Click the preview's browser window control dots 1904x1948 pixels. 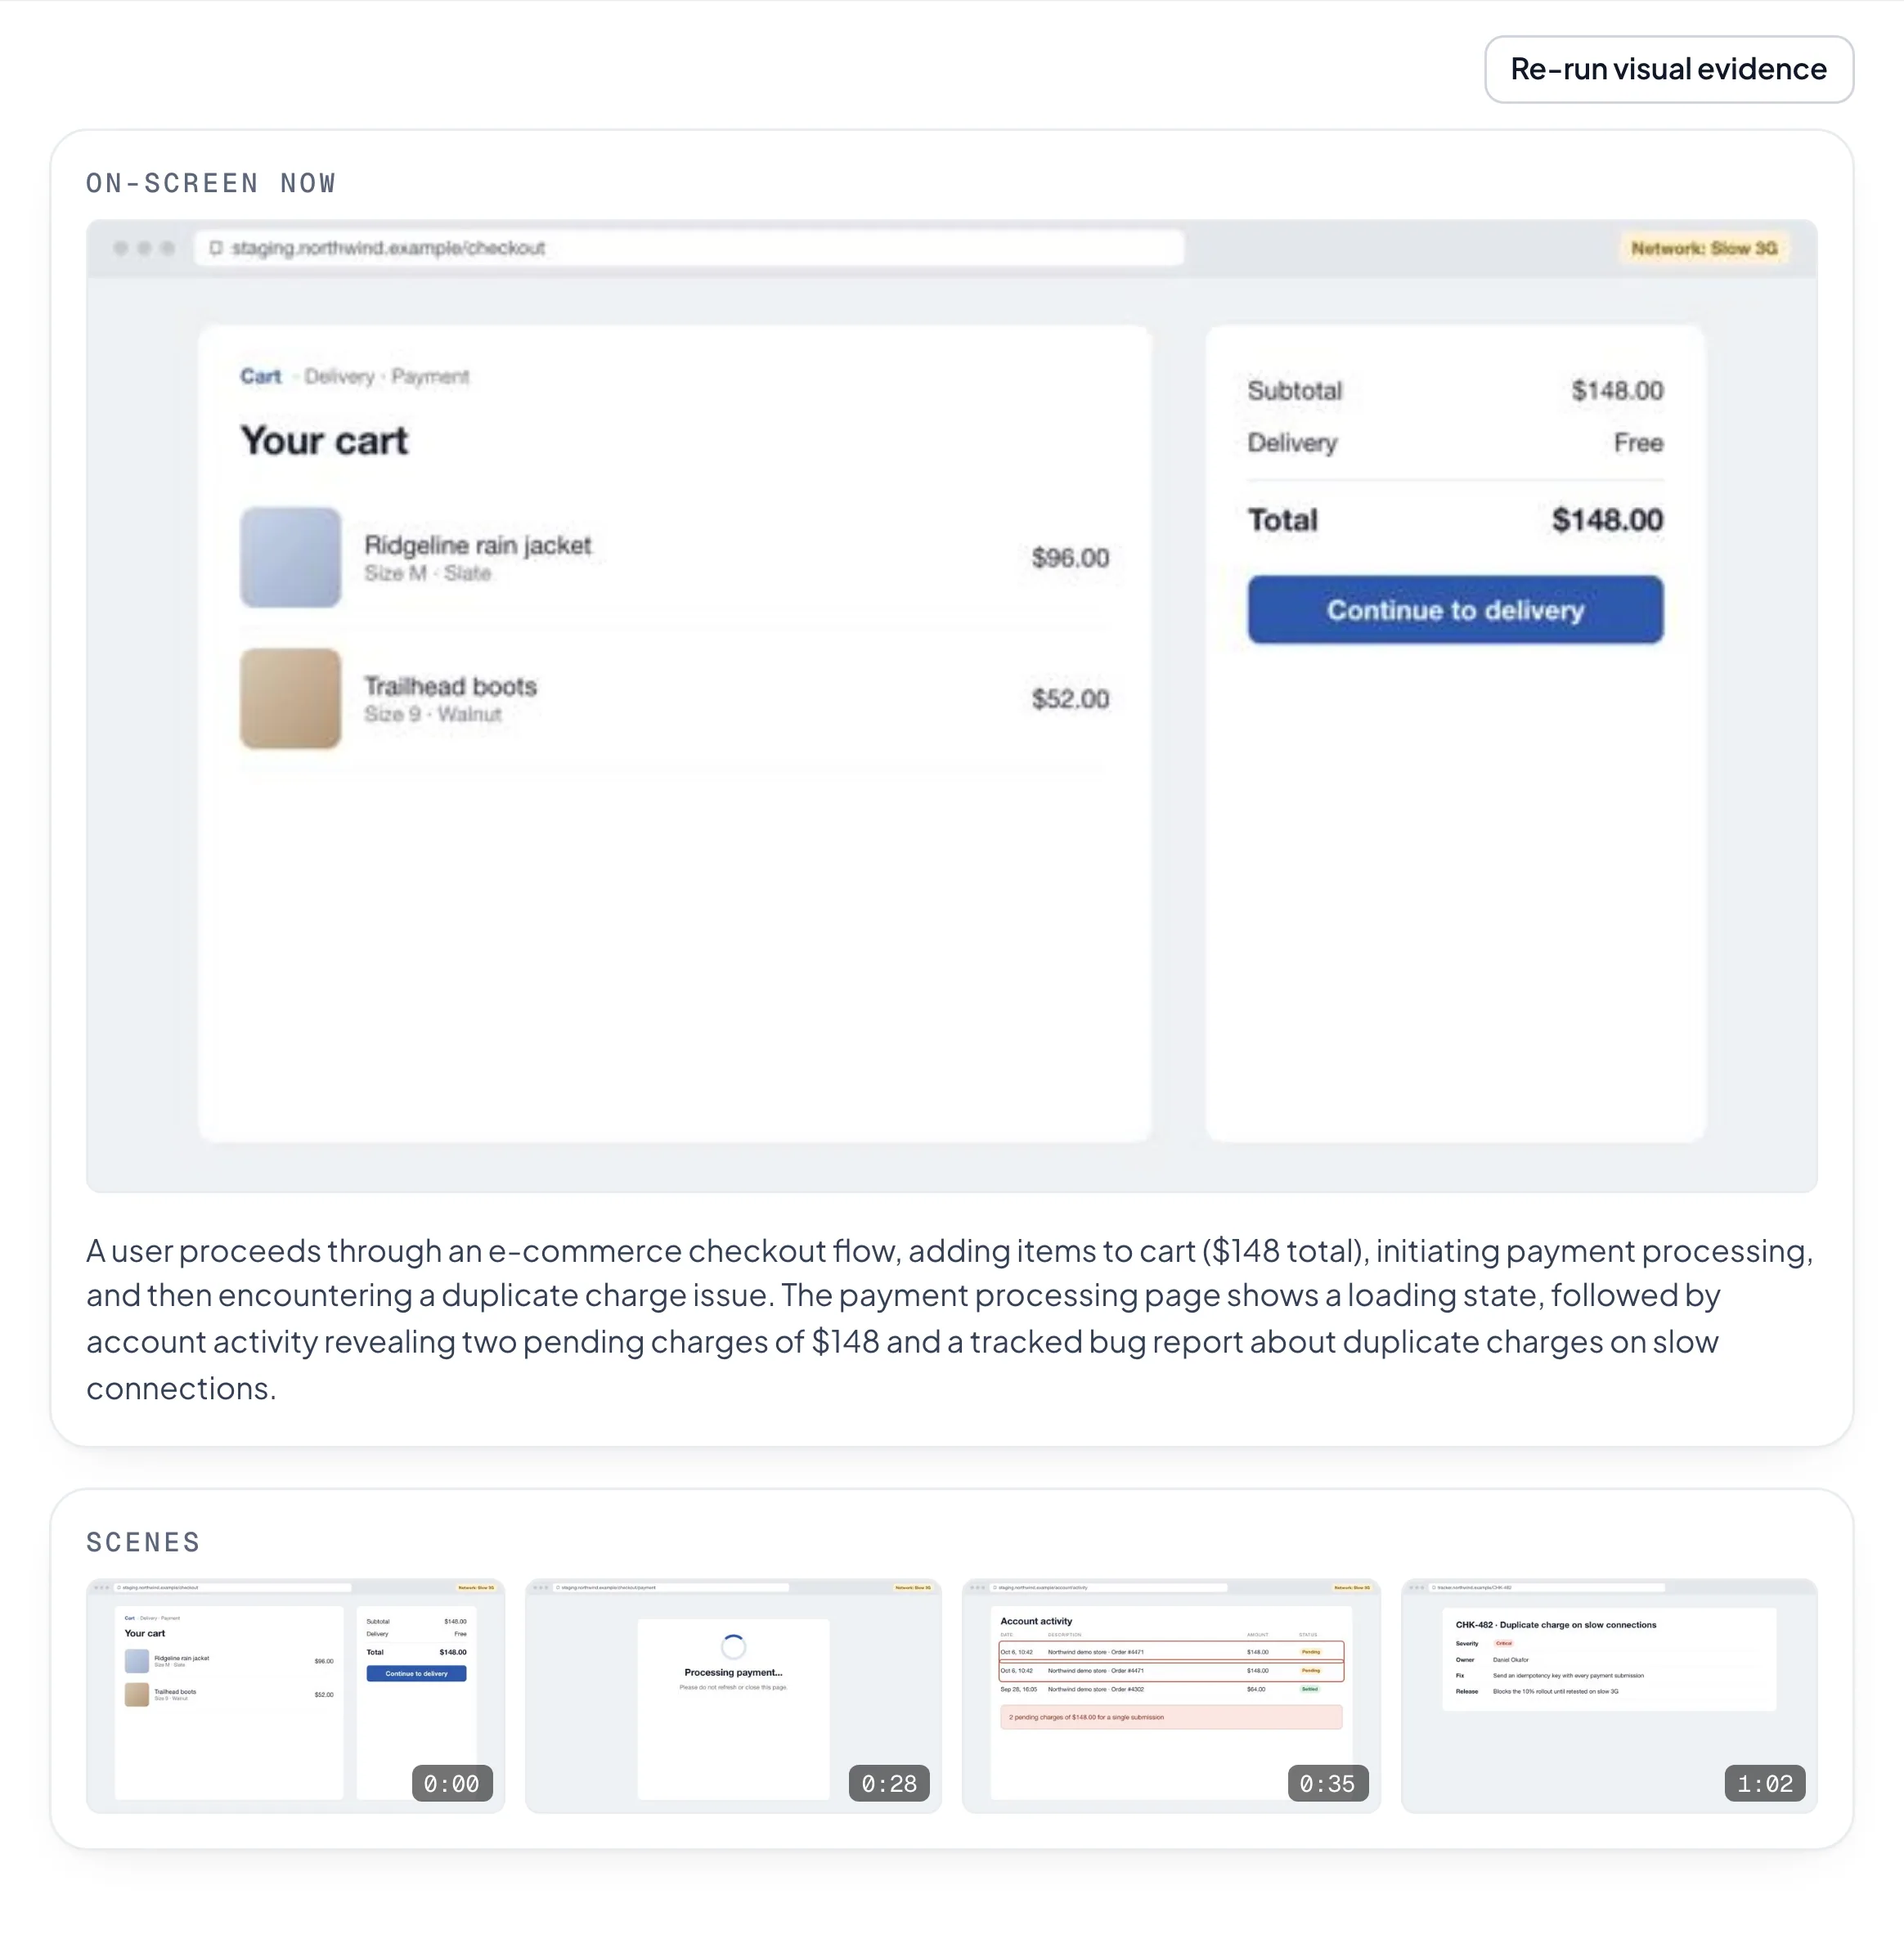point(144,248)
